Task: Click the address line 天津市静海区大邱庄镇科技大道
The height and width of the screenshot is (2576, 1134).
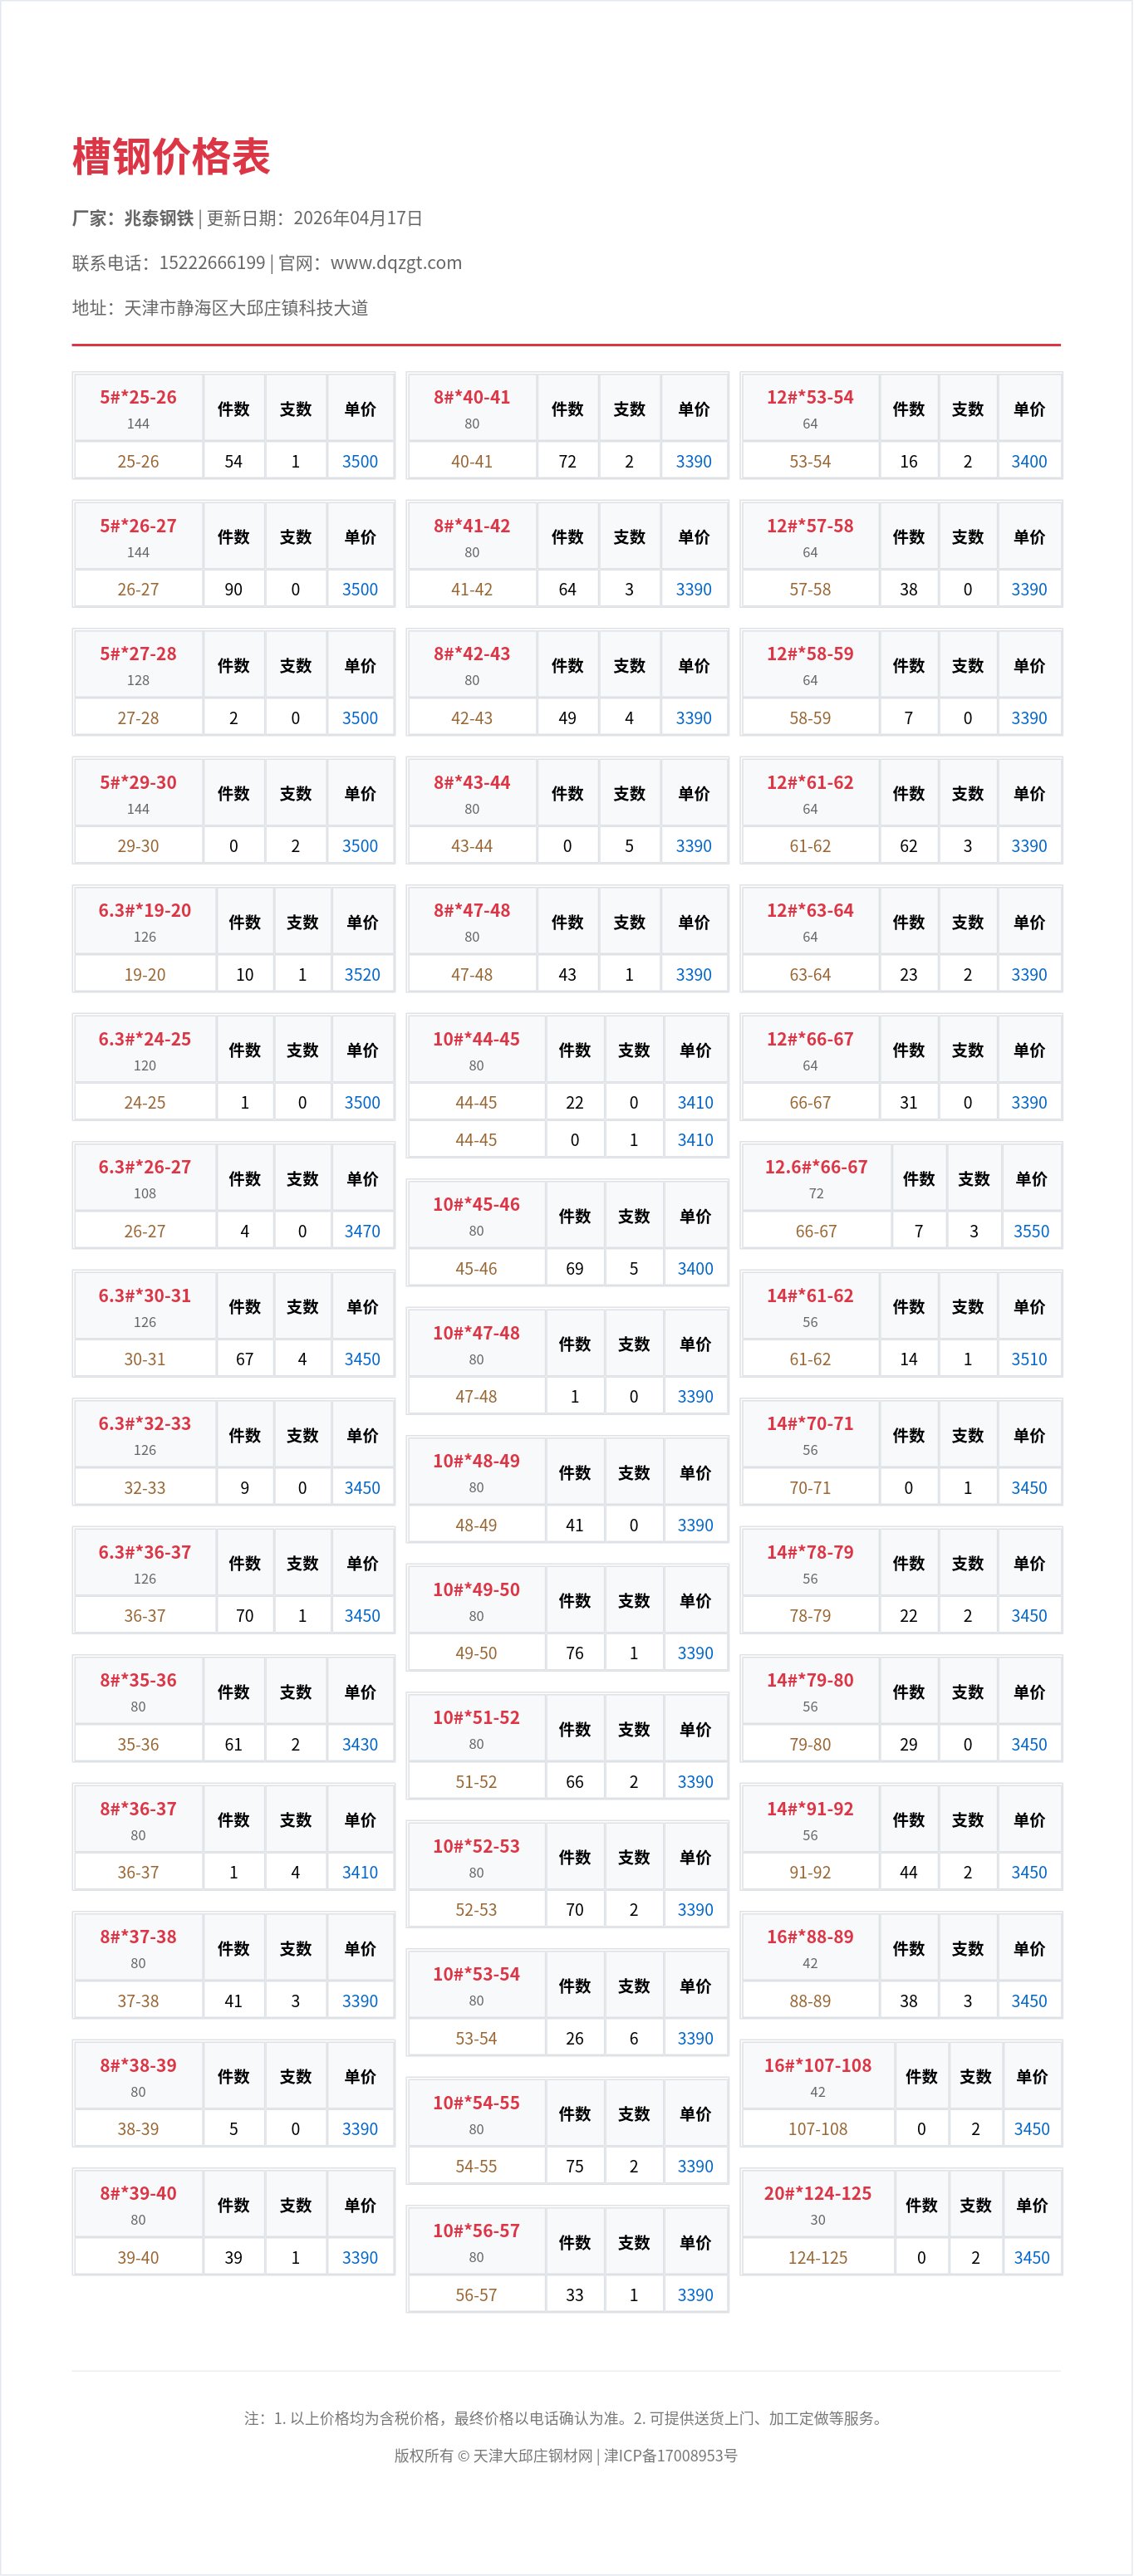Action: coord(246,308)
